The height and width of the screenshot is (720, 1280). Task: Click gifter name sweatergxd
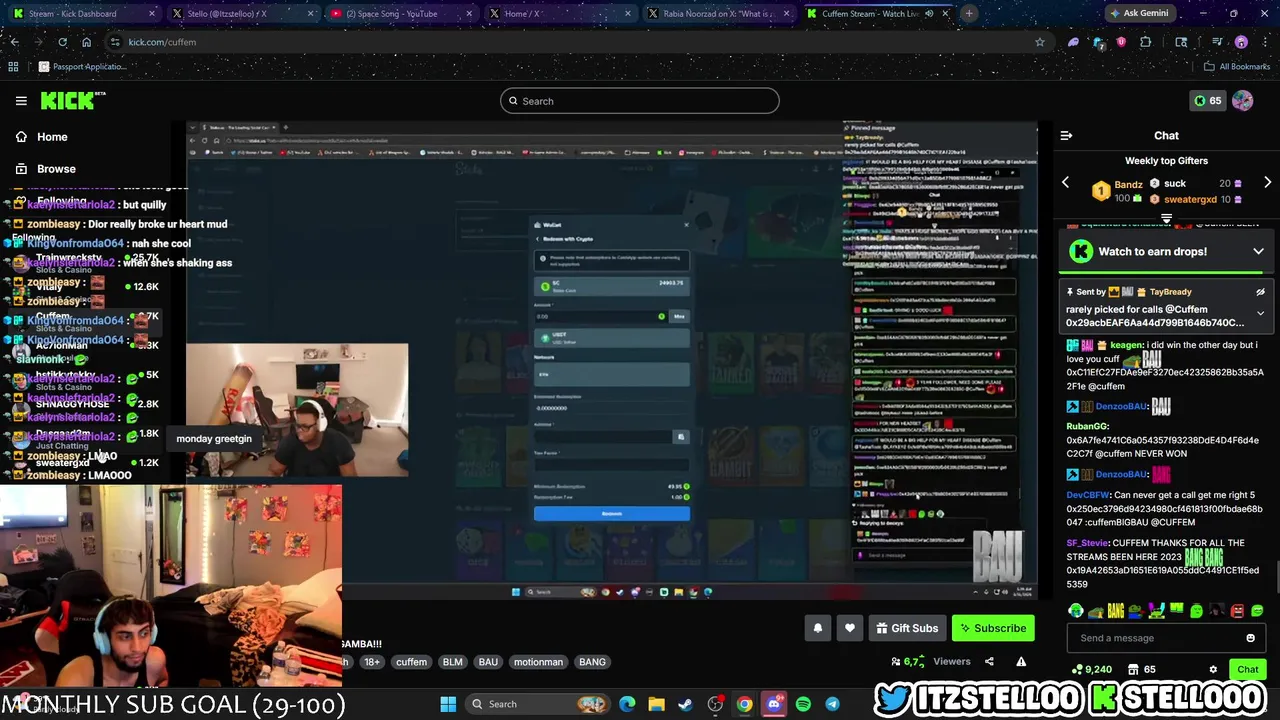1190,199
